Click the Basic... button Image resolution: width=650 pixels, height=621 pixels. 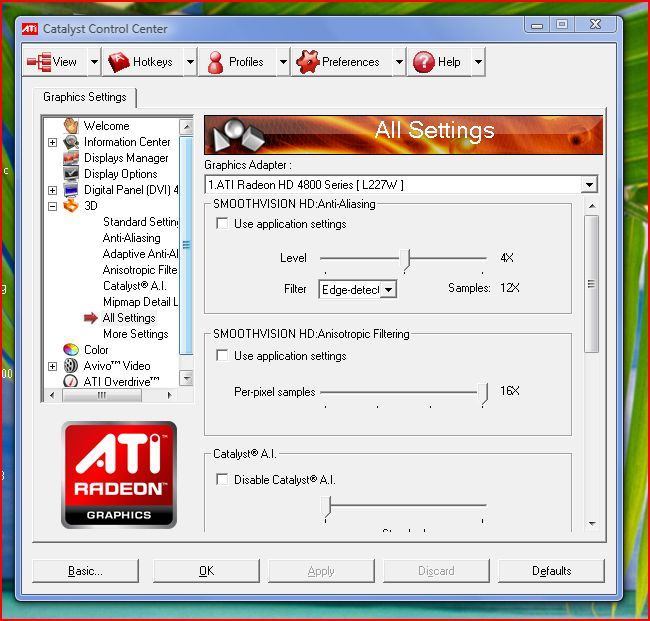pos(85,571)
